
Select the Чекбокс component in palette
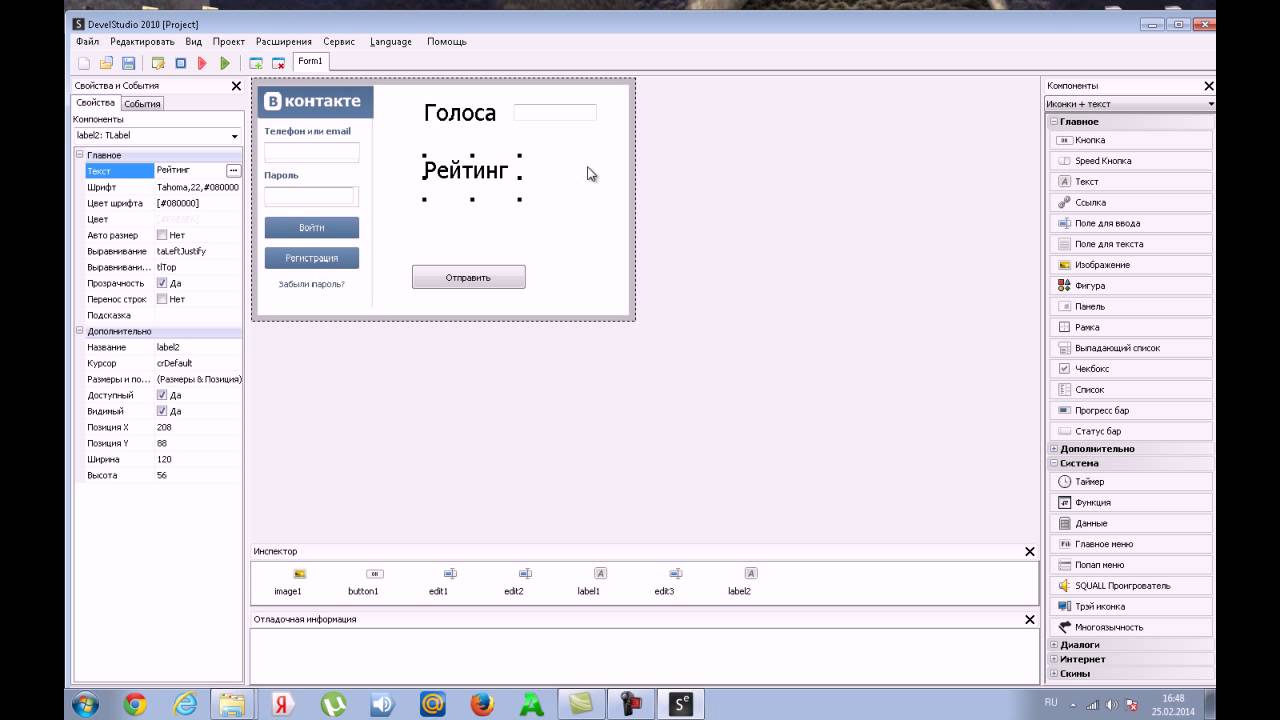click(x=1132, y=369)
